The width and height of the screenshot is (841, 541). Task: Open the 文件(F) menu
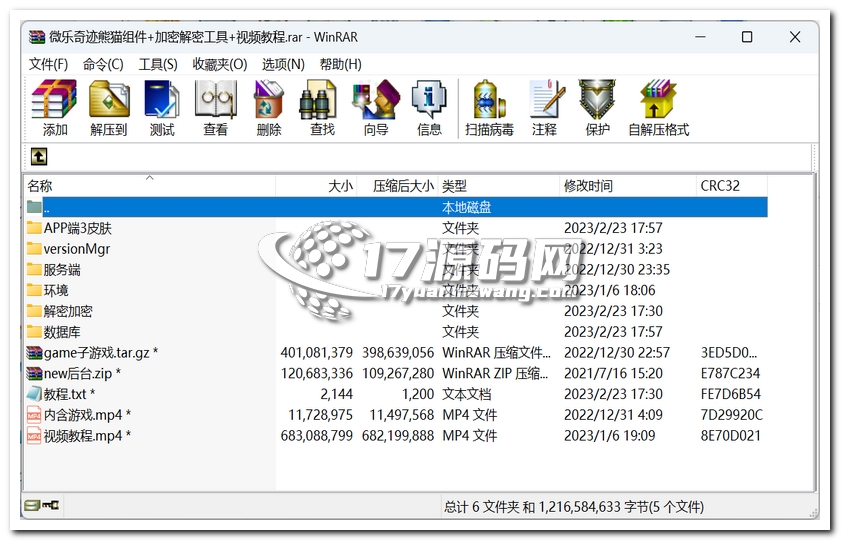48,64
